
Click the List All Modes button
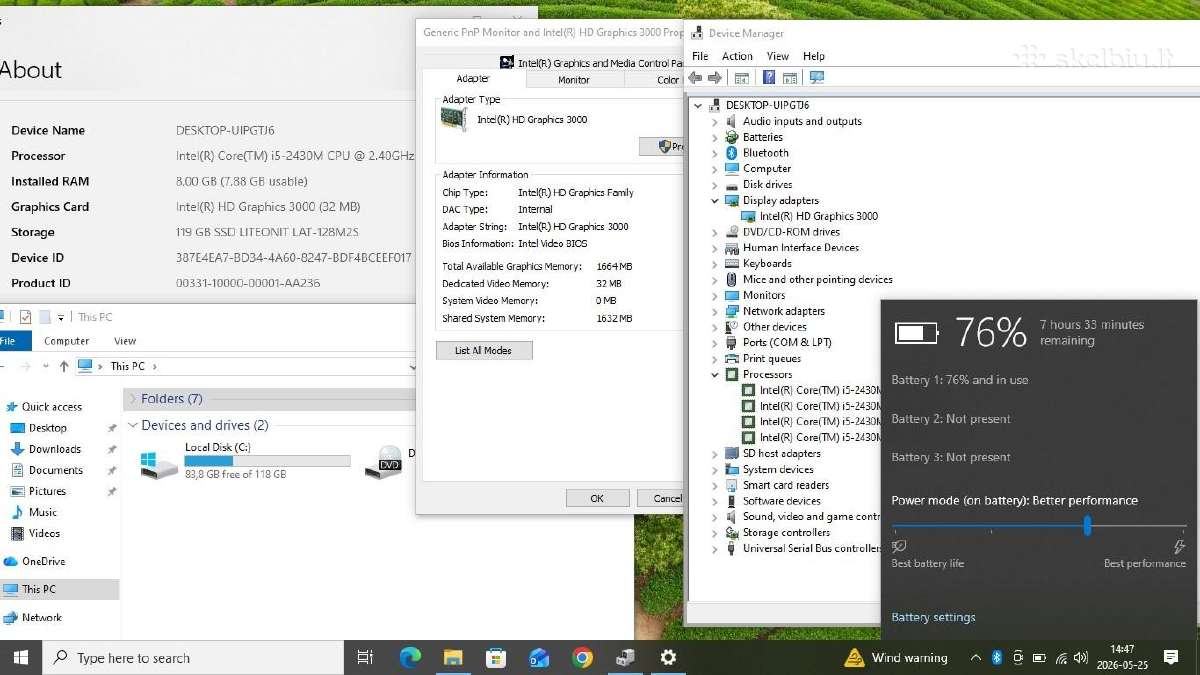tap(484, 350)
